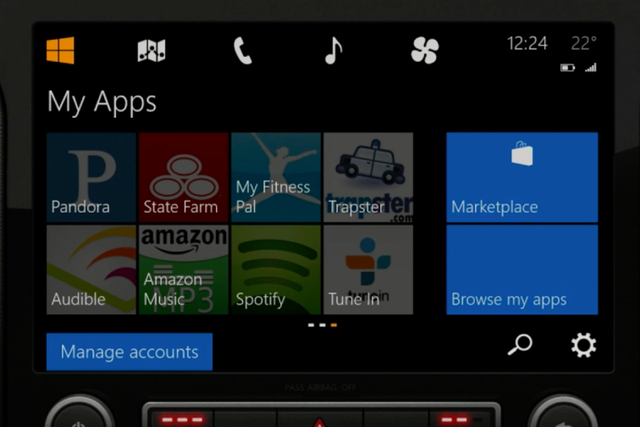Image resolution: width=640 pixels, height=427 pixels.
Task: Open the Trapster app tile
Action: coord(368,177)
